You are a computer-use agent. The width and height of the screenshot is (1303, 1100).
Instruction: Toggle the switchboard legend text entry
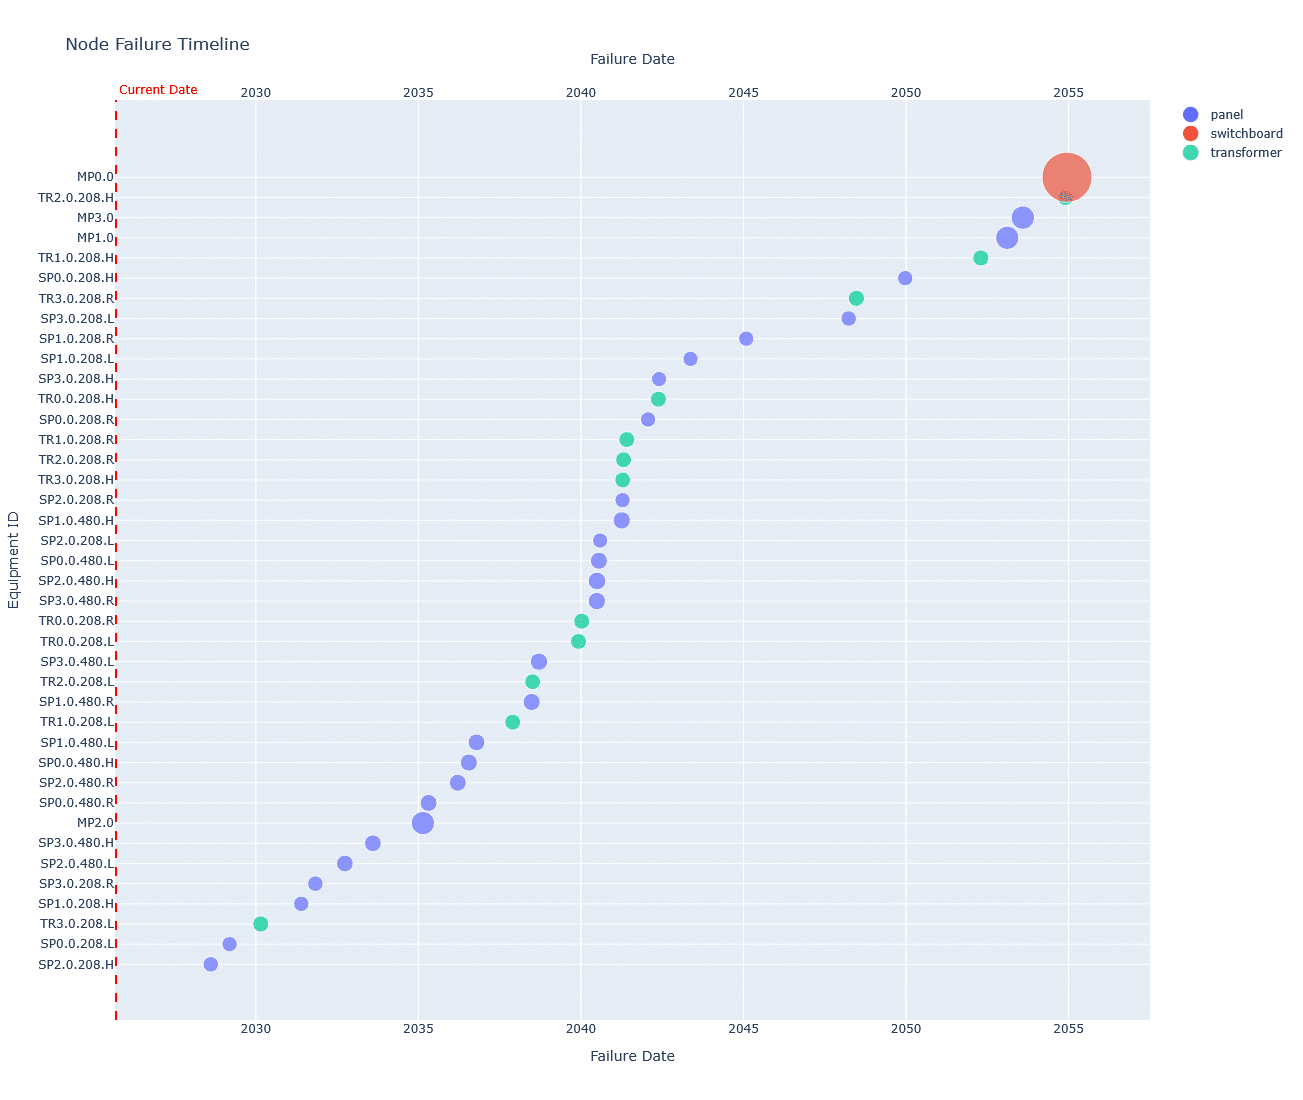pyautogui.click(x=1246, y=134)
